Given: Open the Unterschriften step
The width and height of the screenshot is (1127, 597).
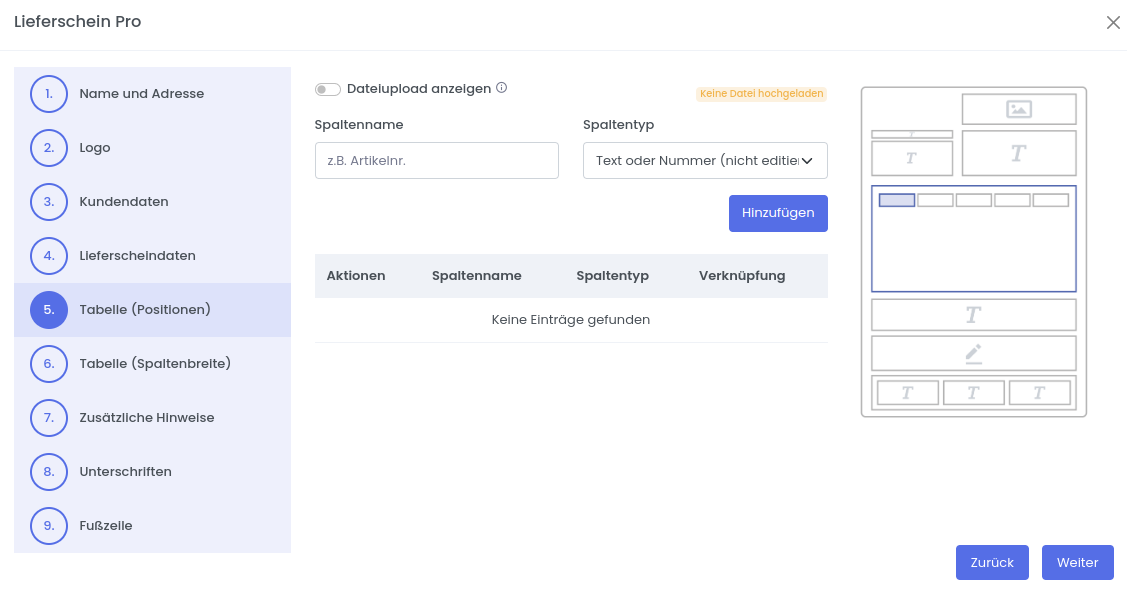Looking at the screenshot, I should coord(125,472).
